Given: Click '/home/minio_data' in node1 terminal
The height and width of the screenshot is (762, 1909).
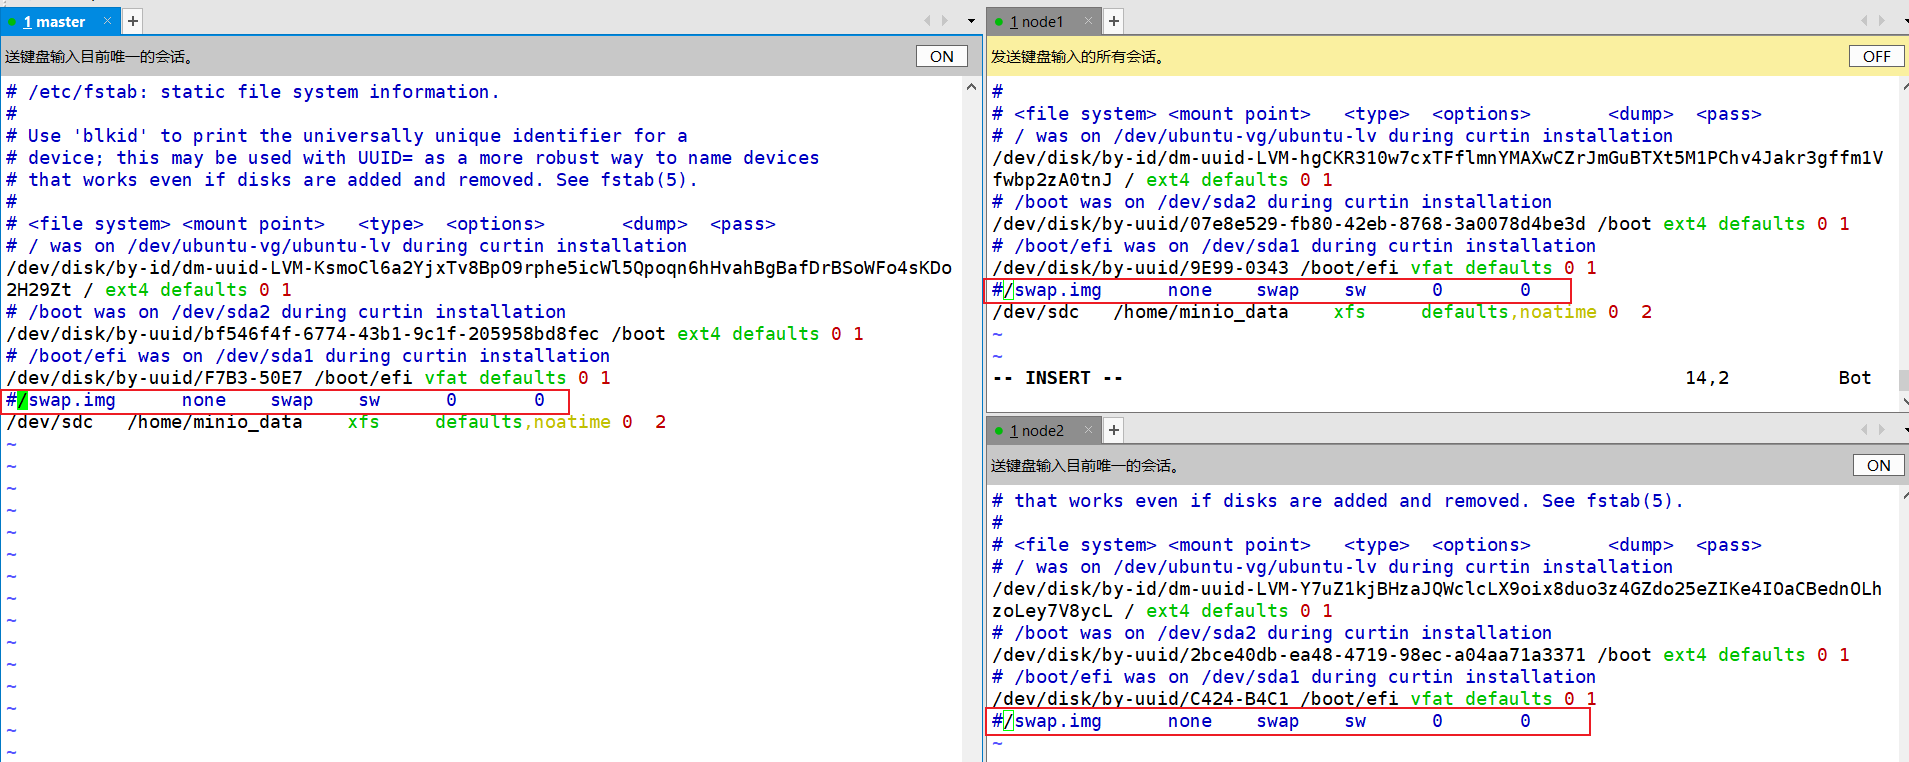Looking at the screenshot, I should [x=1201, y=312].
